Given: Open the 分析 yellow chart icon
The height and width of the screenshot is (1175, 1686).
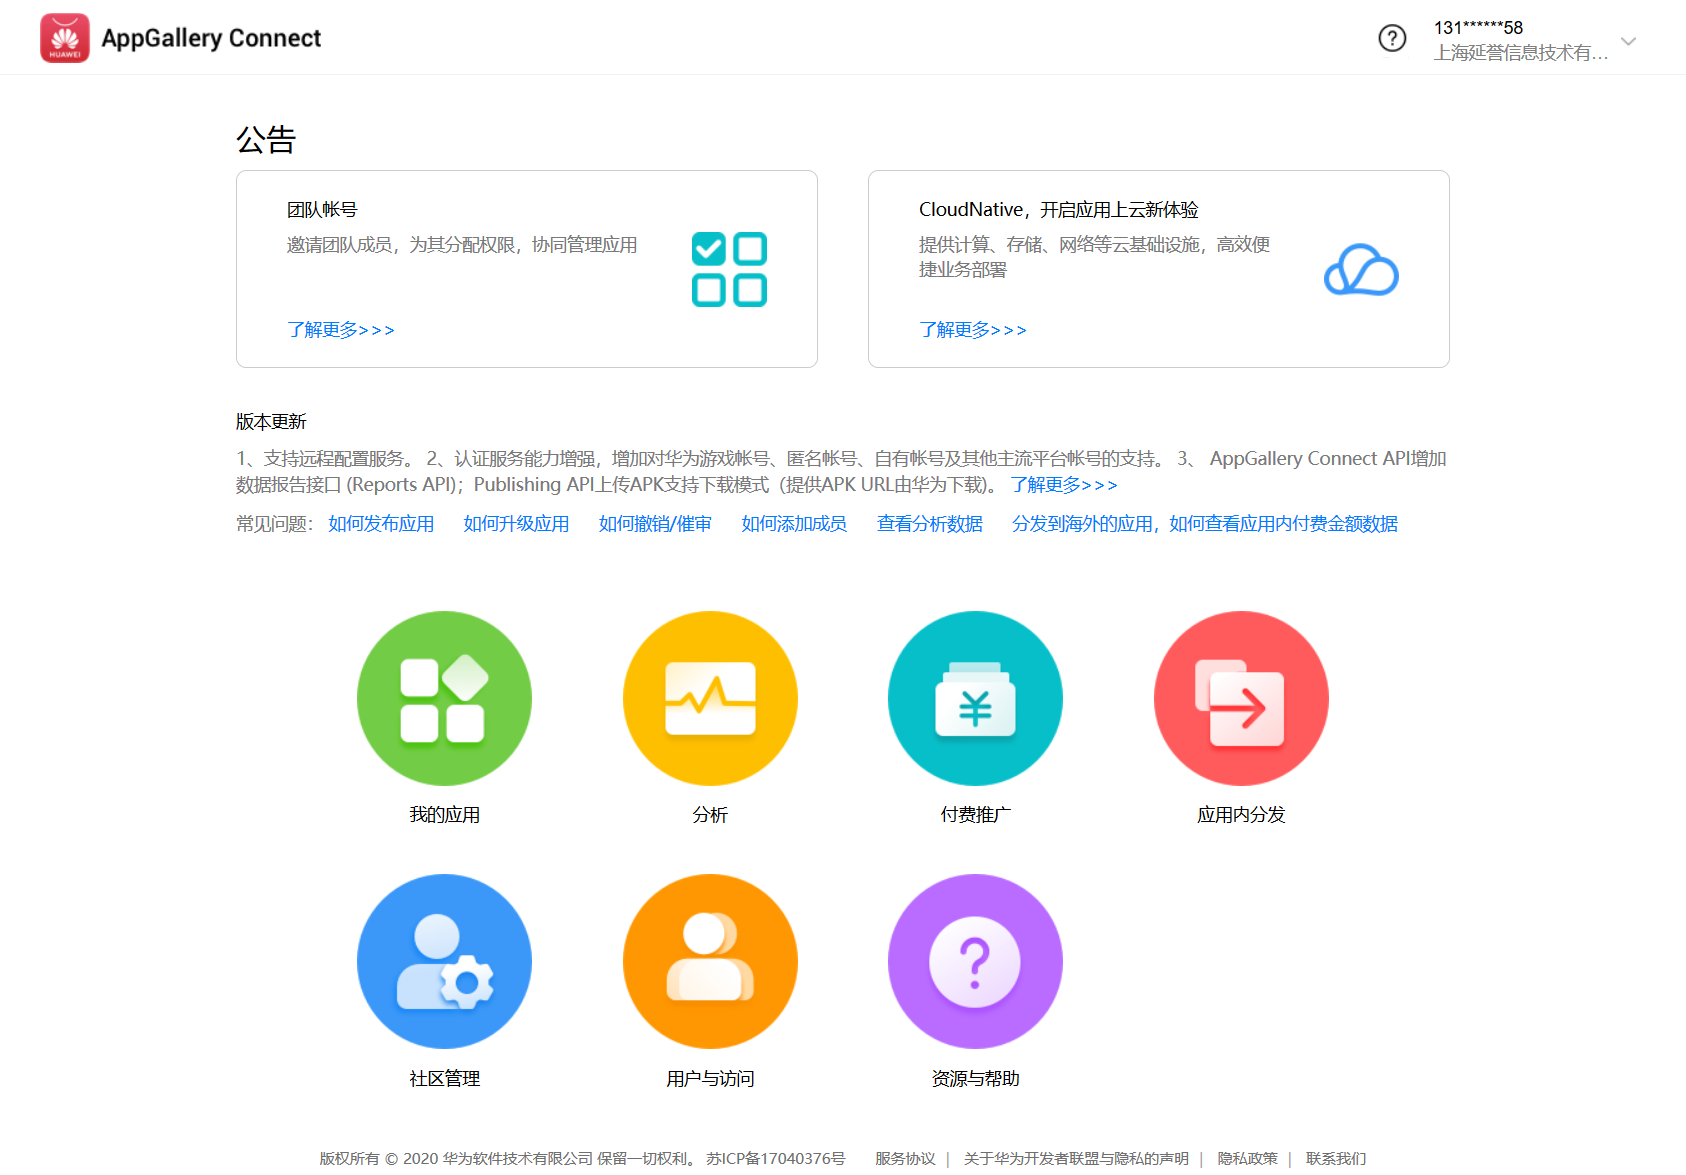Looking at the screenshot, I should 710,698.
